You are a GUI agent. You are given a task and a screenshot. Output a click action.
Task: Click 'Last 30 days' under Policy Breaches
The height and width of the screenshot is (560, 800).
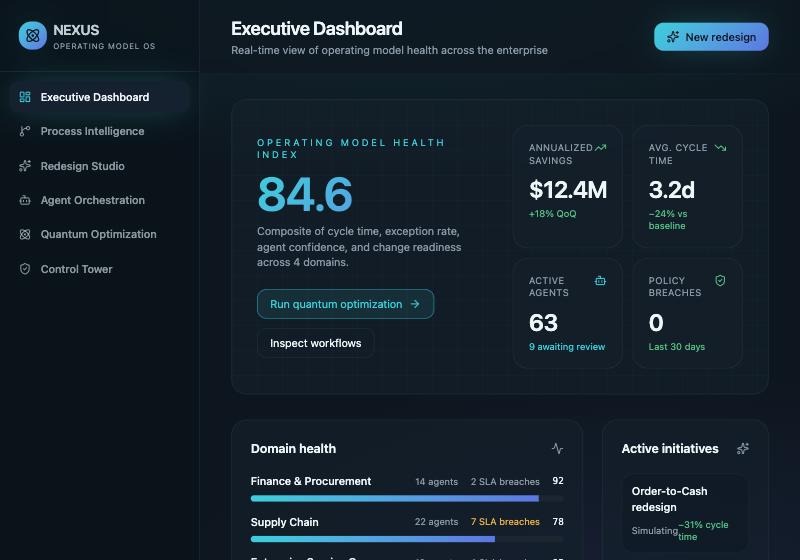point(677,346)
